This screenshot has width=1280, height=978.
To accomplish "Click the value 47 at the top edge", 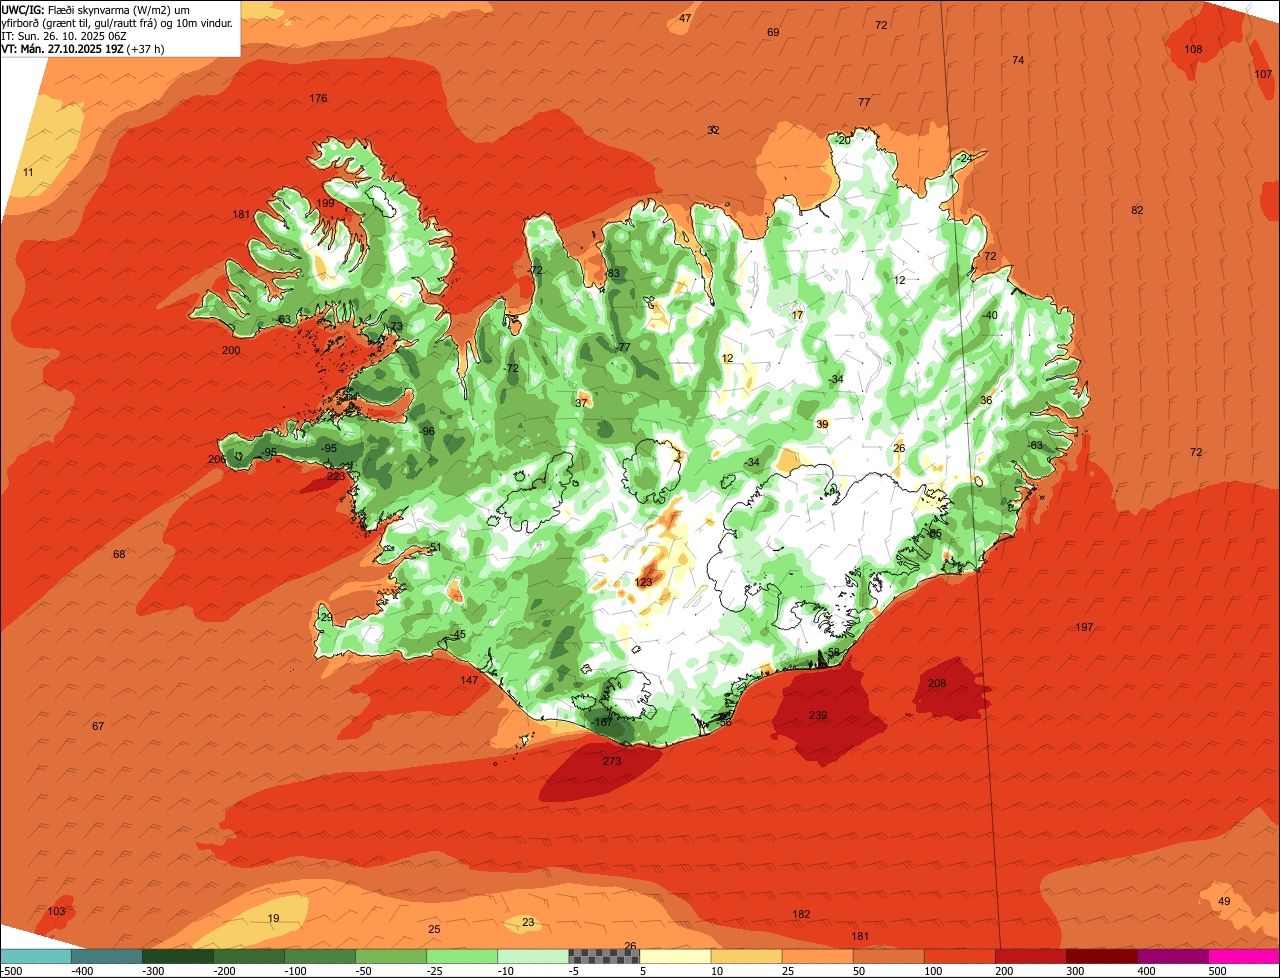I will coord(685,18).
